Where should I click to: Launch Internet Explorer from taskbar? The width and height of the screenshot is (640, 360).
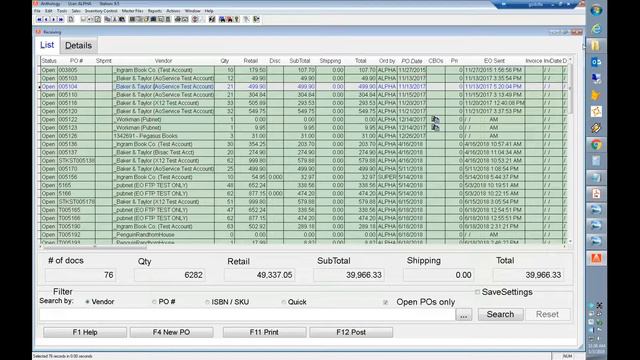click(x=596, y=29)
